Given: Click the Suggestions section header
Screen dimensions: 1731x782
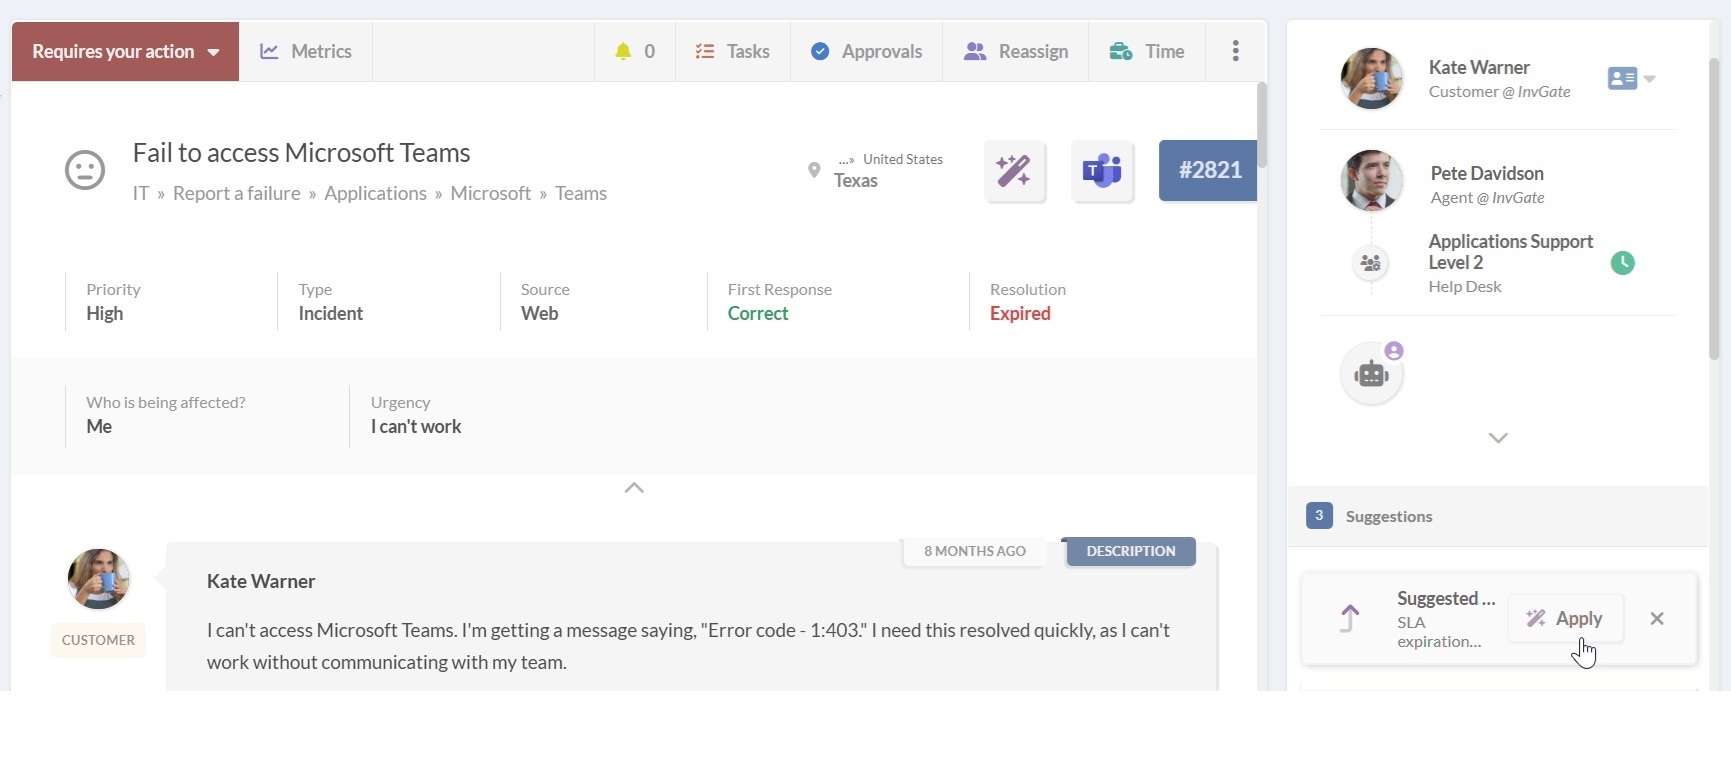Looking at the screenshot, I should [x=1498, y=516].
